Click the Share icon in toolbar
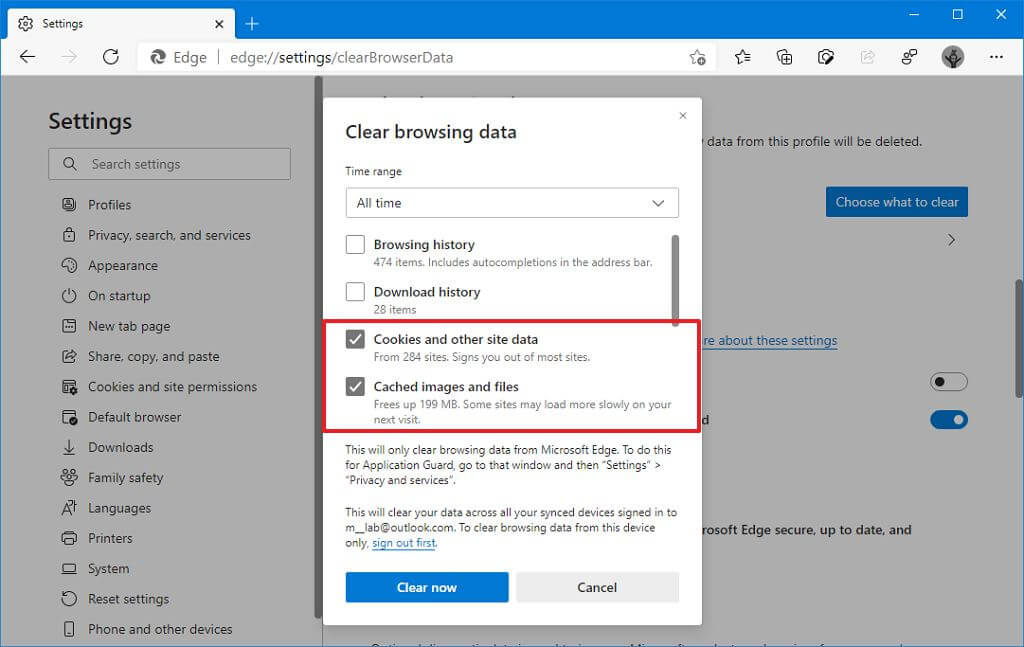Screen dimensions: 1024x647 (x=867, y=57)
